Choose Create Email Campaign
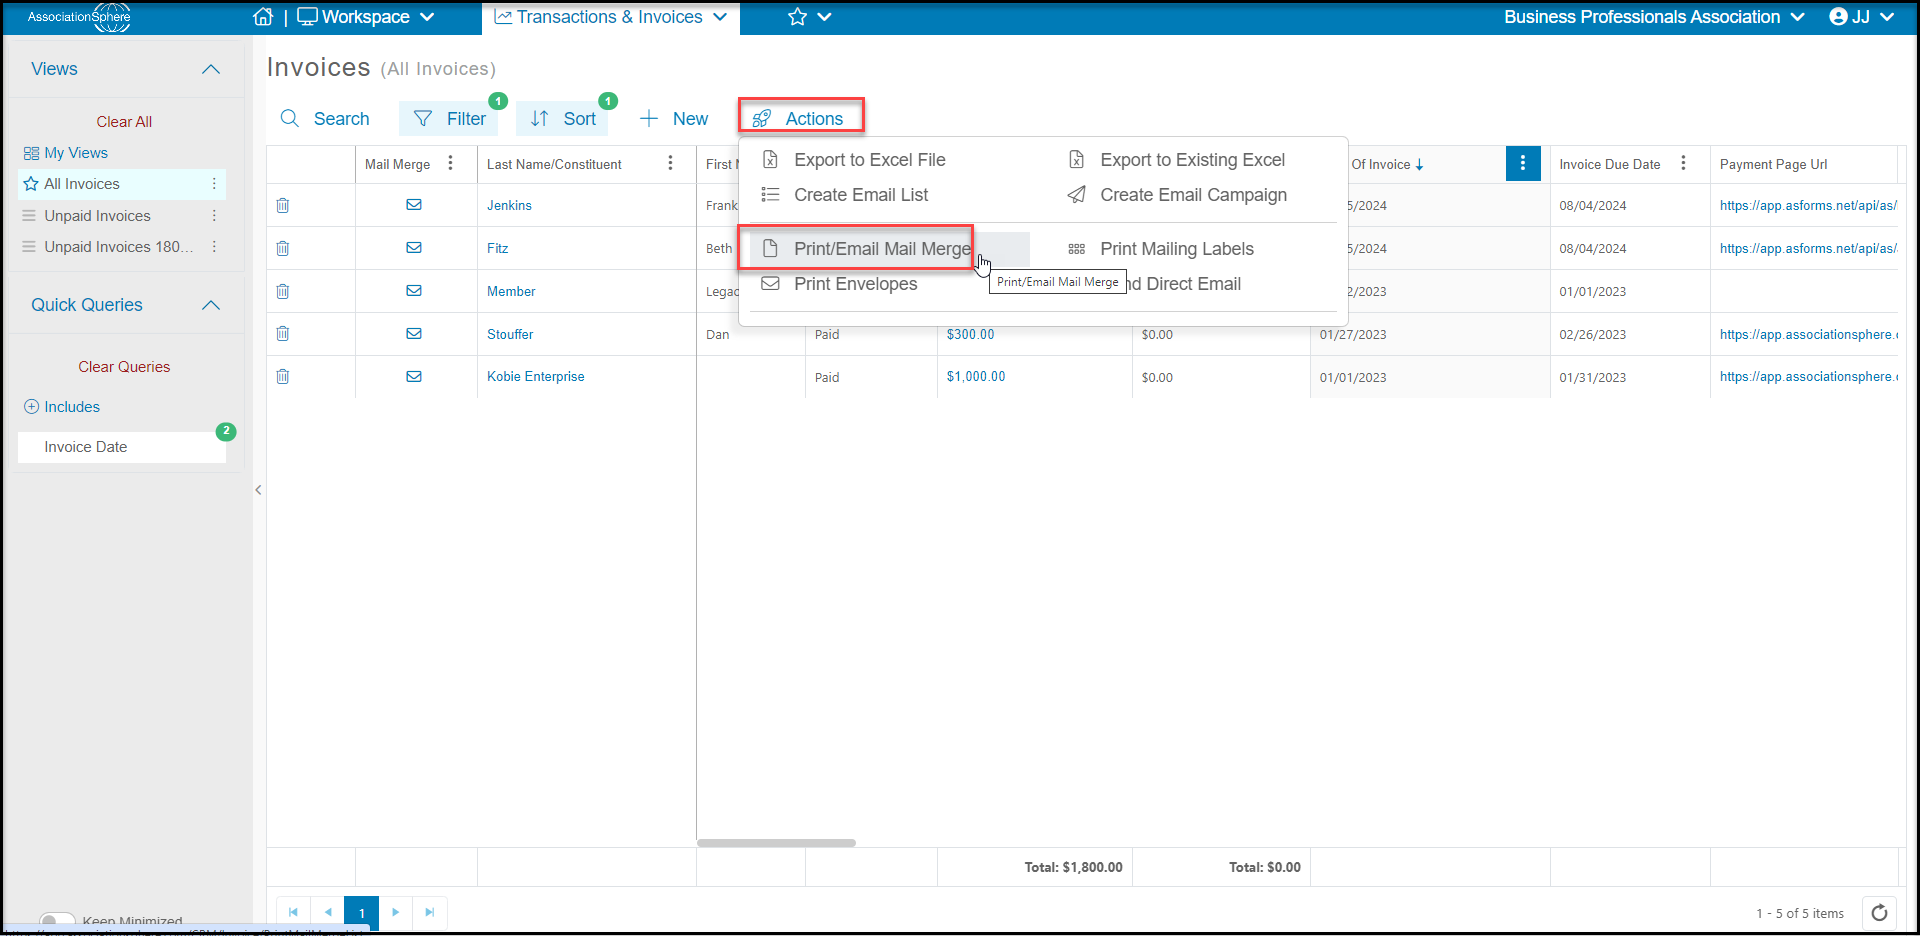 click(x=1178, y=195)
